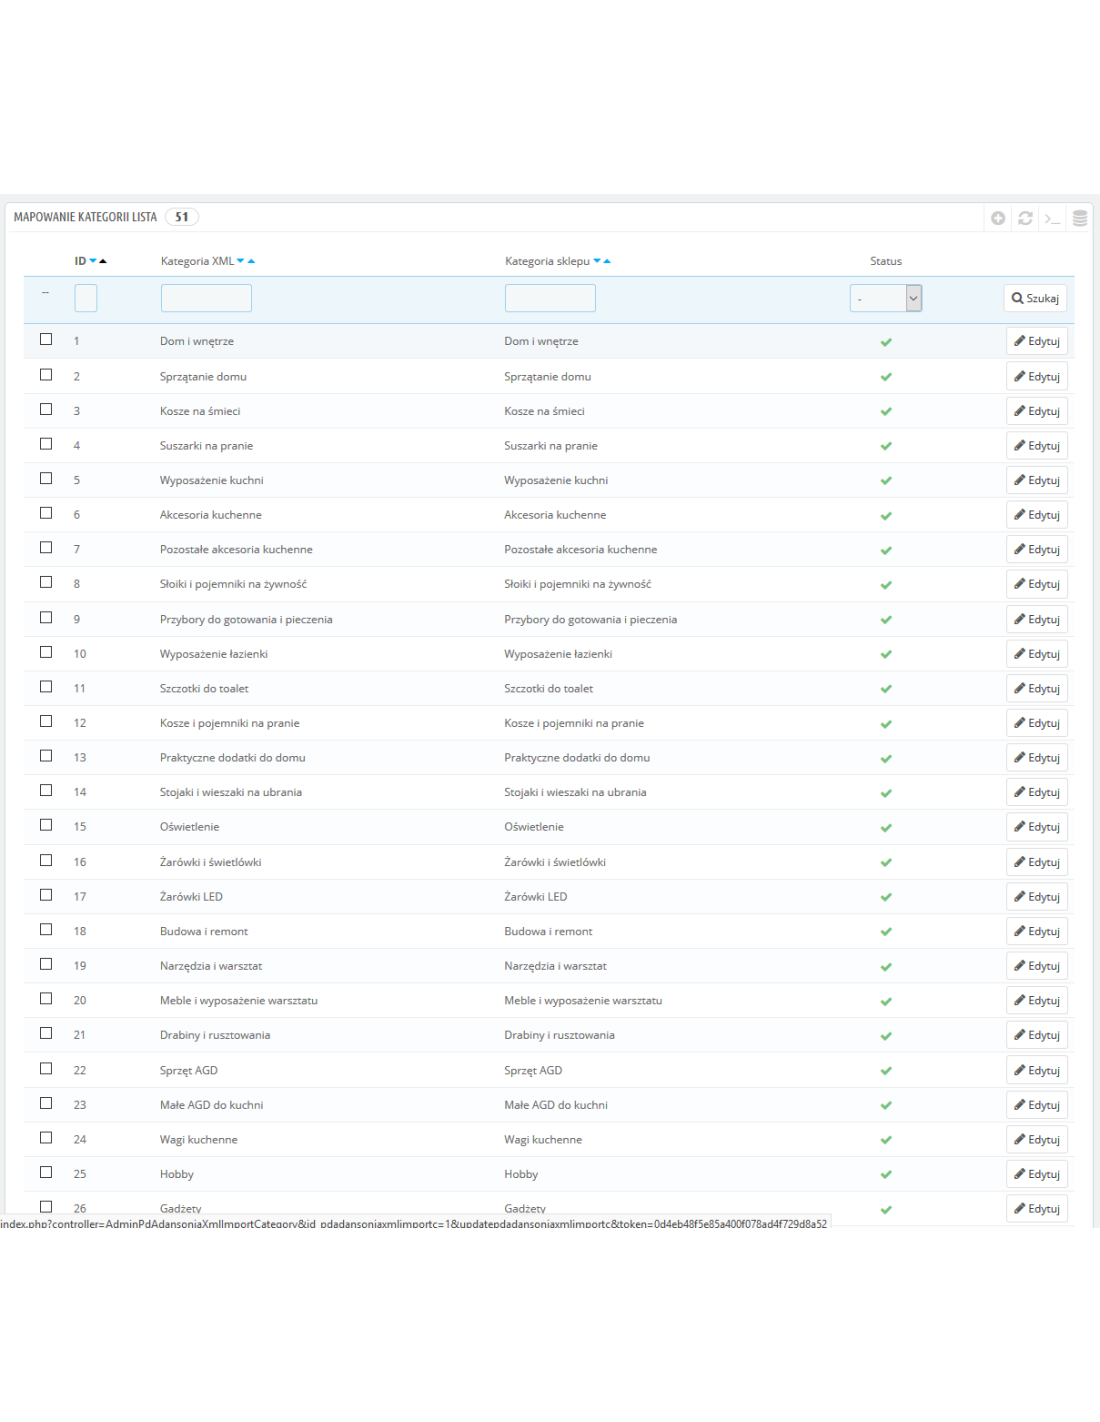
Task: Sort Kategoria XML descending arrow
Action: tap(241, 261)
